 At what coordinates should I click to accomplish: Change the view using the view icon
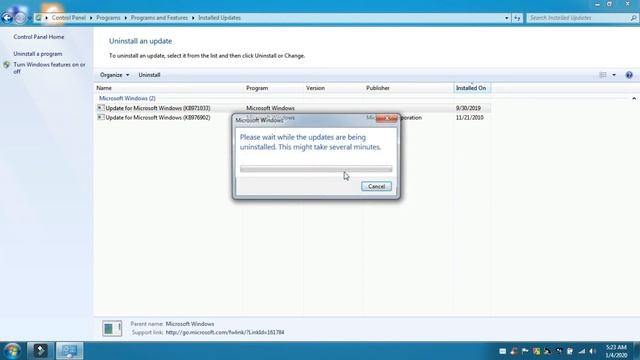603,75
